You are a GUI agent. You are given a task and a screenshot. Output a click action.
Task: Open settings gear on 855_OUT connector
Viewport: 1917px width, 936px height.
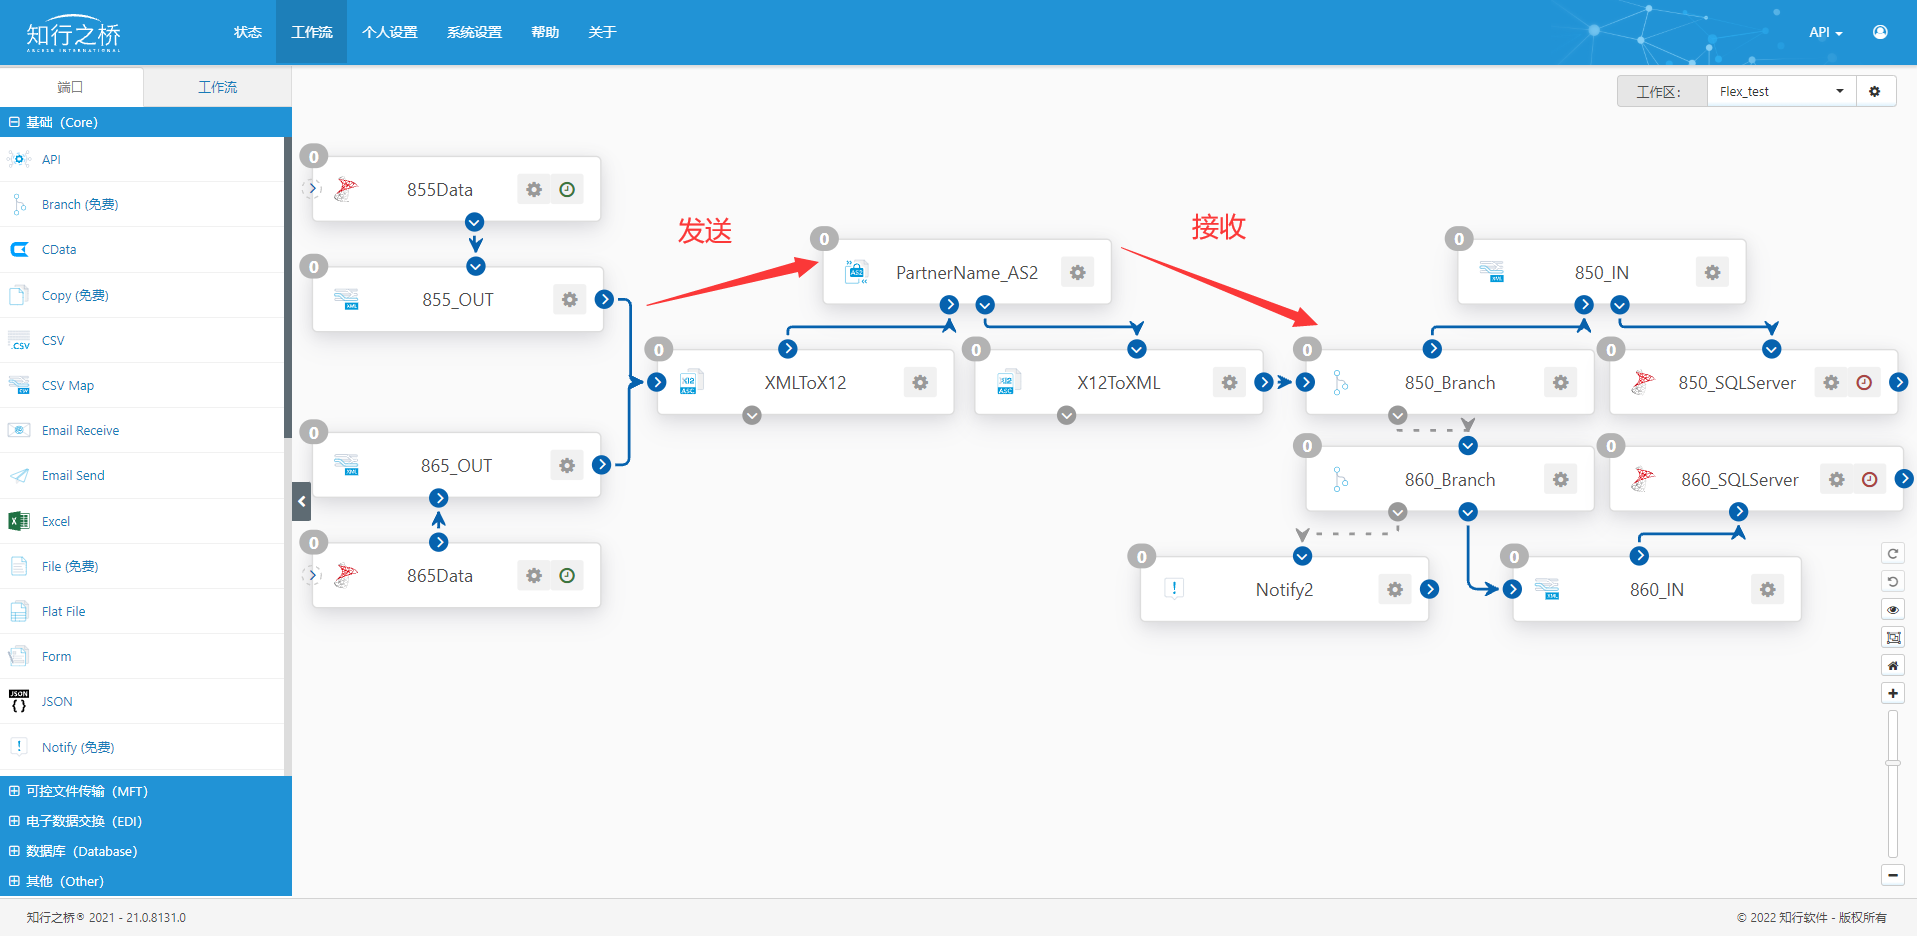[x=569, y=299]
